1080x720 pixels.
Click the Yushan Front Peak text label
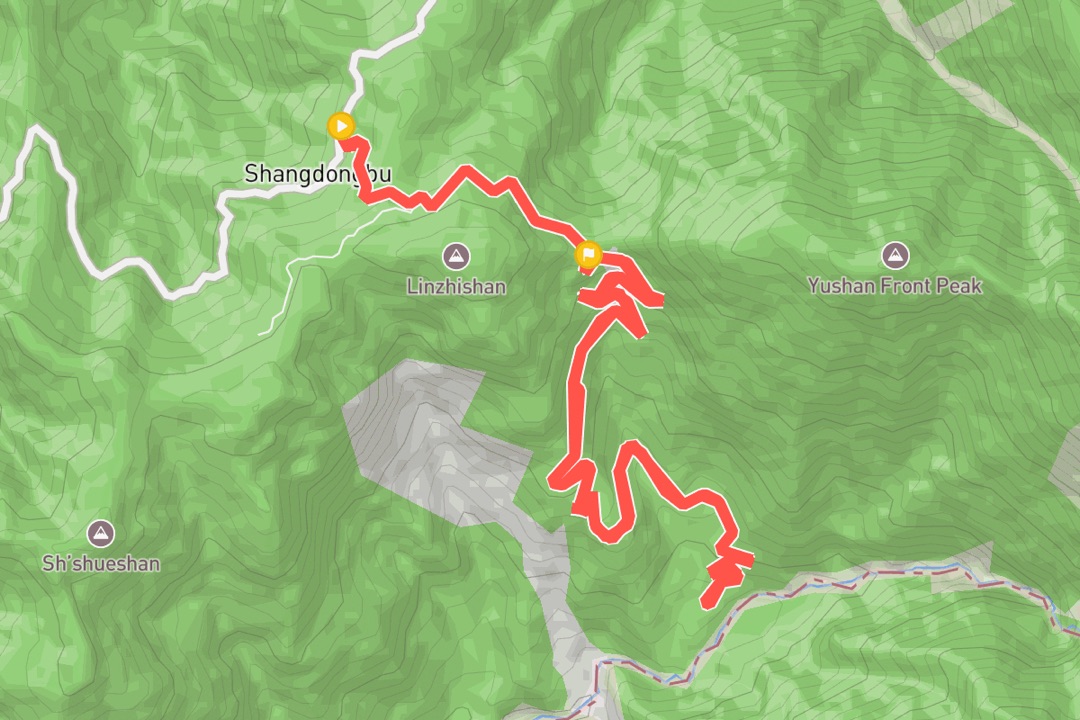pos(895,286)
